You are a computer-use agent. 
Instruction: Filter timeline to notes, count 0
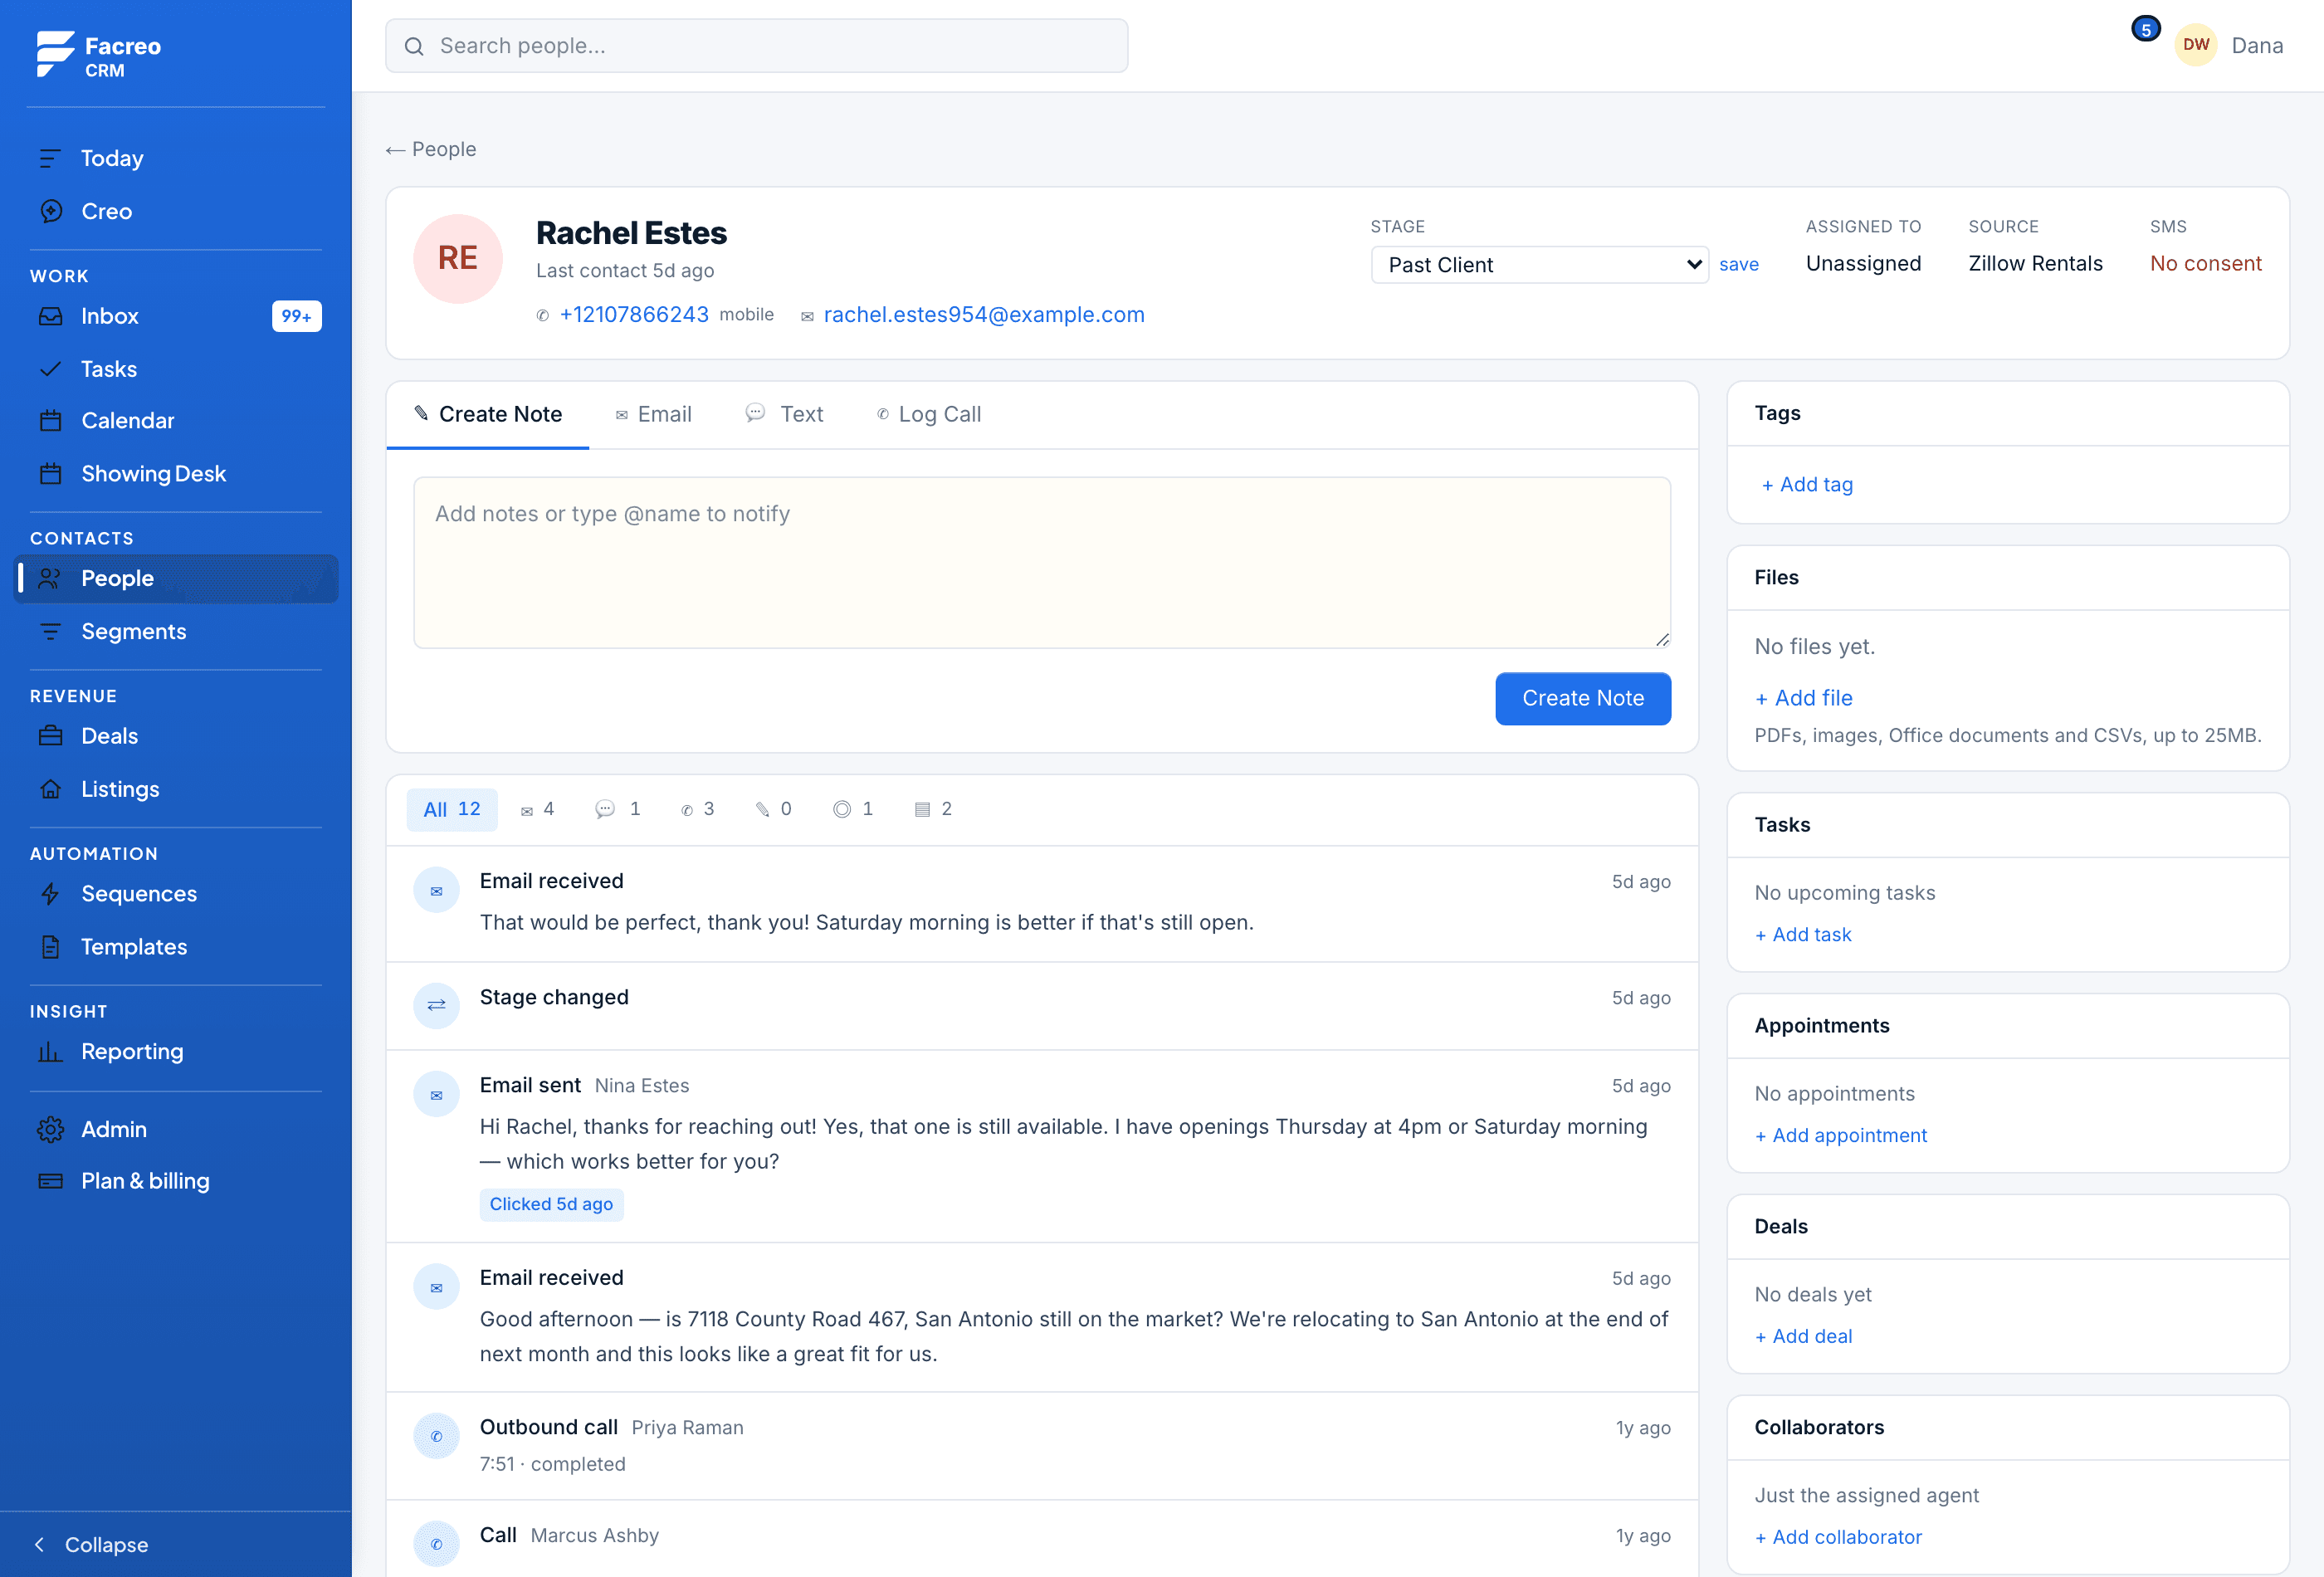[x=773, y=809]
